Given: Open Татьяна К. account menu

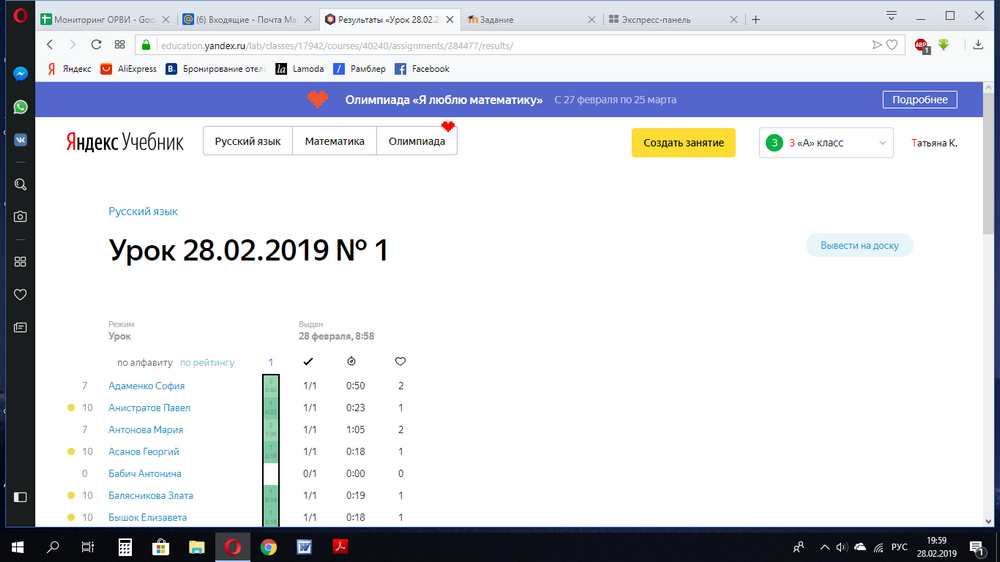Looking at the screenshot, I should (x=934, y=143).
